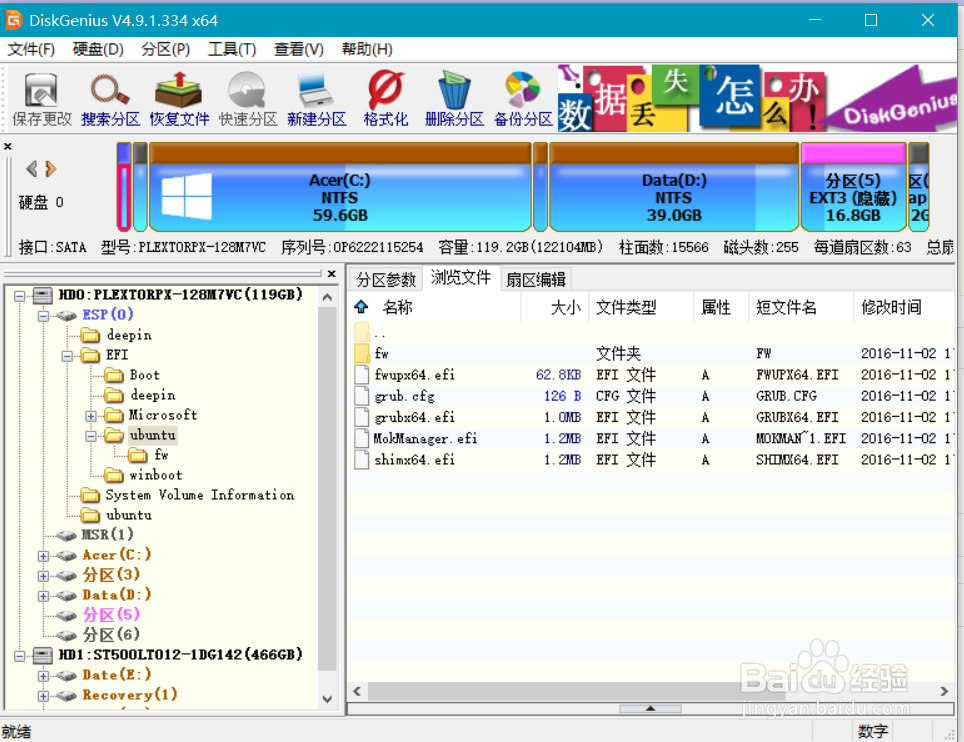Screen dimensions: 964x742
Task: Expand the Recovery(1) tree node
Action: 43,697
